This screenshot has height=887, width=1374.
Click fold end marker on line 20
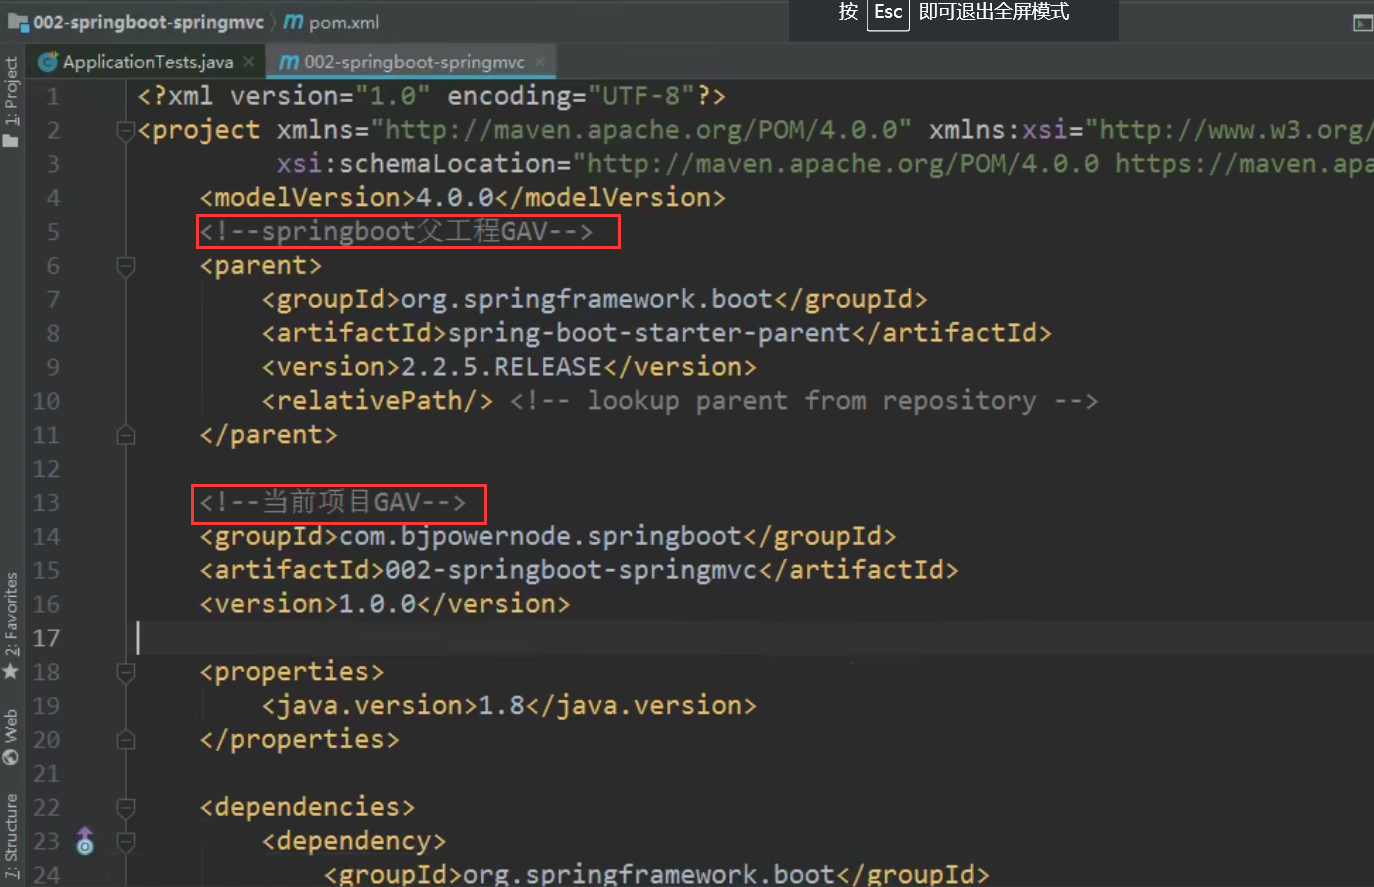point(126,740)
